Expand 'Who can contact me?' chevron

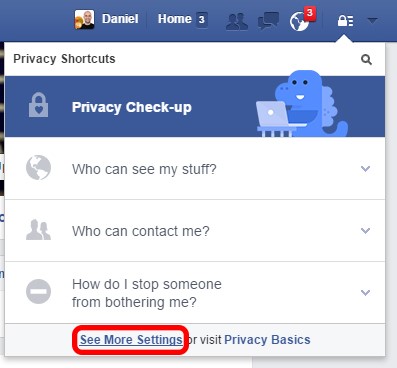(x=366, y=231)
